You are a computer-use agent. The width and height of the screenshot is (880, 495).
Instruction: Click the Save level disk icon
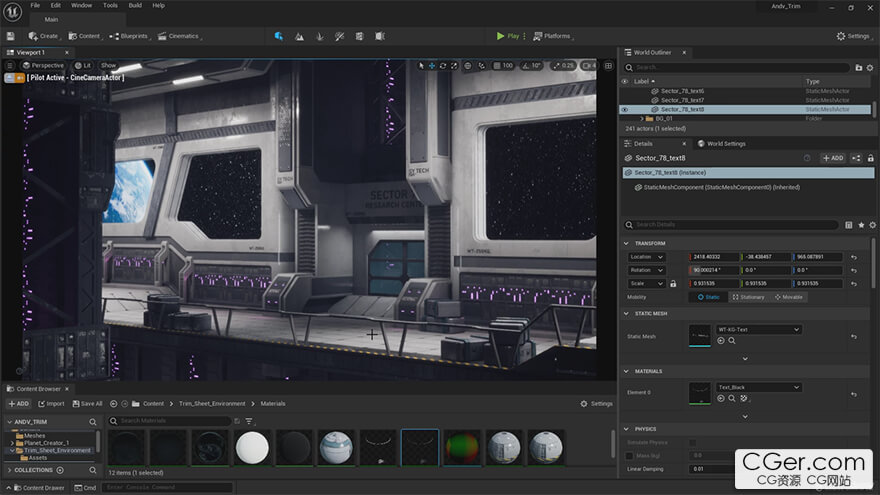[13, 36]
